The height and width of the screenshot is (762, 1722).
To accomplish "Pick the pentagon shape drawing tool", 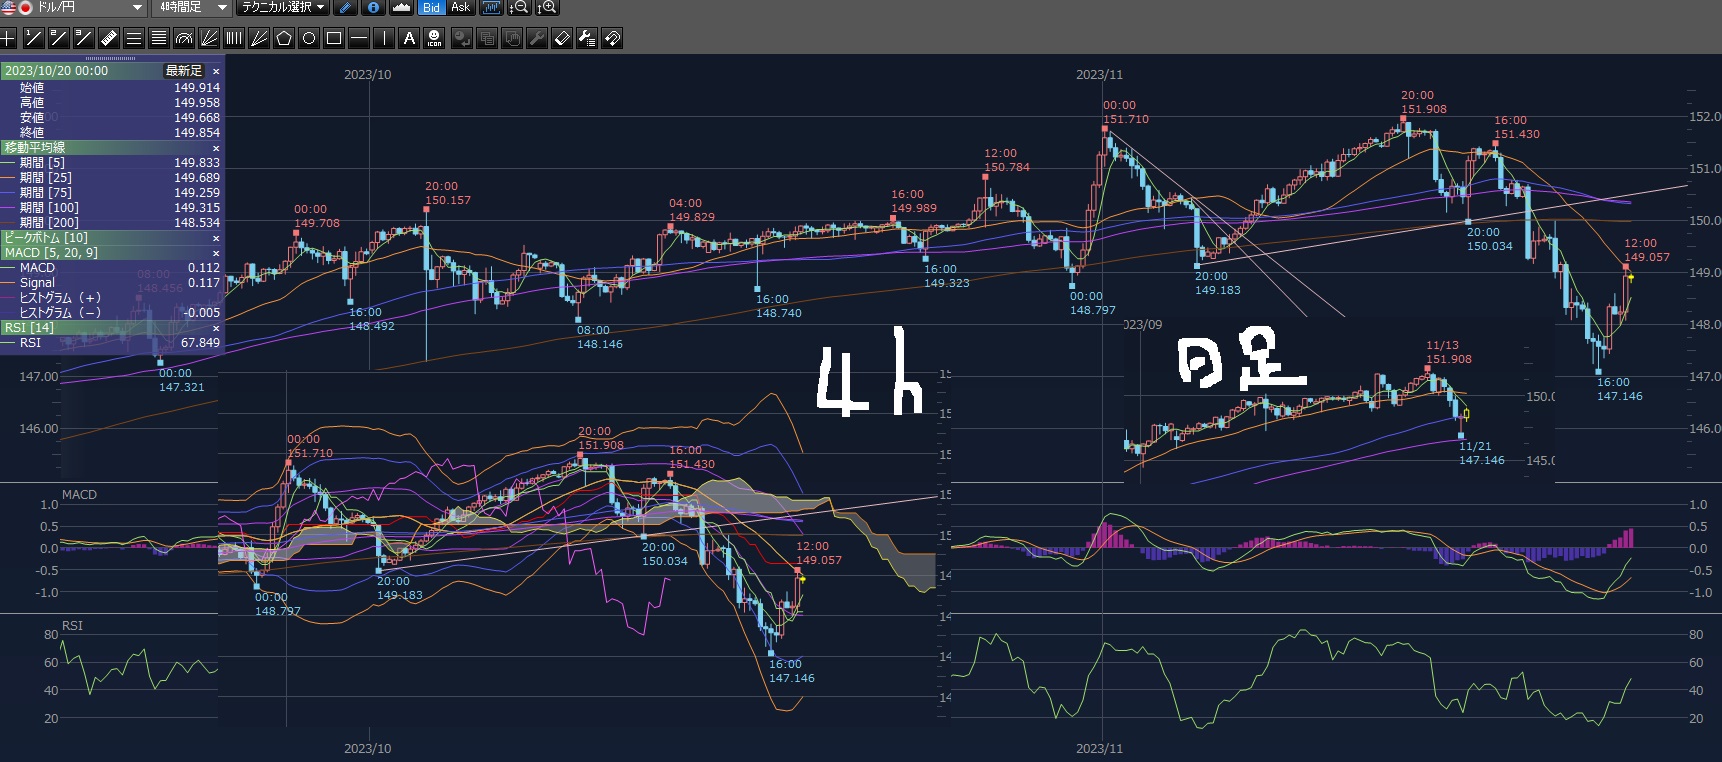I will click(284, 39).
